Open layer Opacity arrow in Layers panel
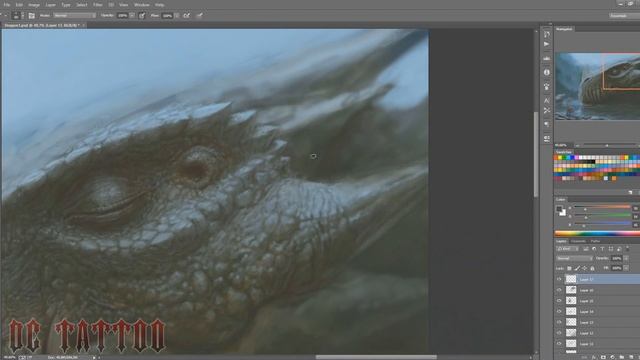Image resolution: width=640 pixels, height=360 pixels. coord(626,258)
